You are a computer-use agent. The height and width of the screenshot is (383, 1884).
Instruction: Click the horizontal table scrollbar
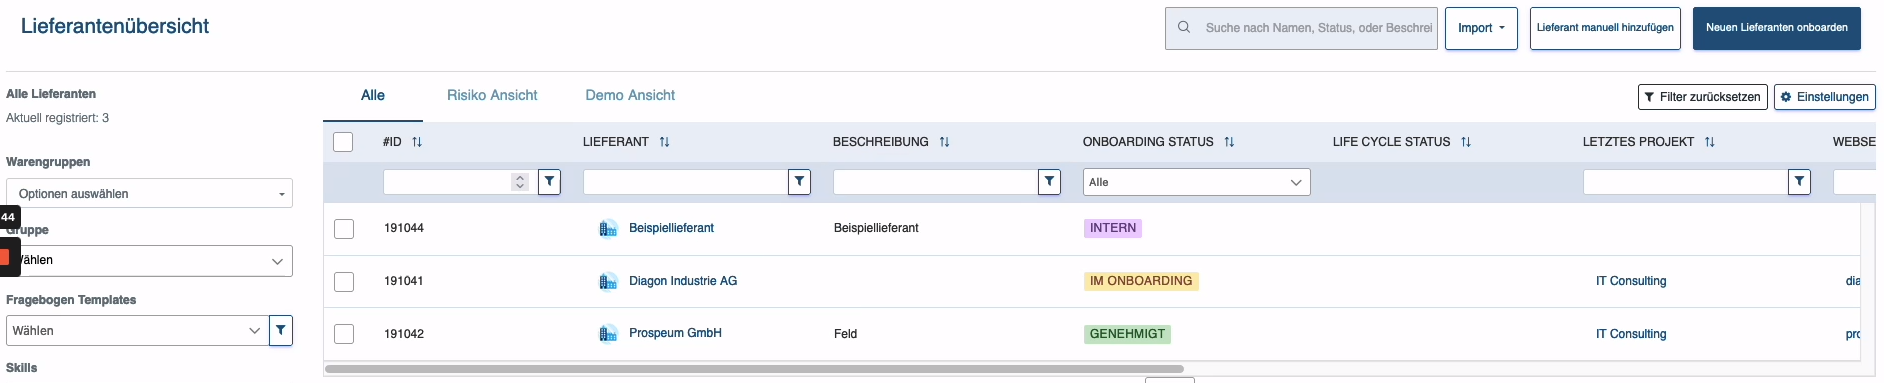click(x=754, y=369)
